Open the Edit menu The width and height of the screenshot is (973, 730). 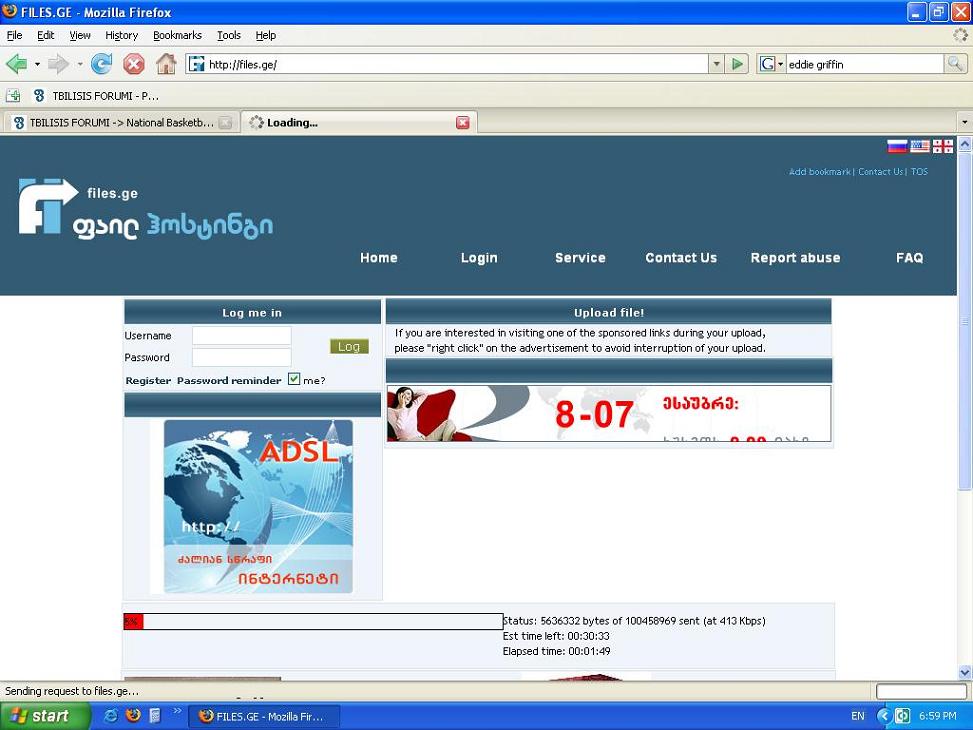(x=45, y=35)
